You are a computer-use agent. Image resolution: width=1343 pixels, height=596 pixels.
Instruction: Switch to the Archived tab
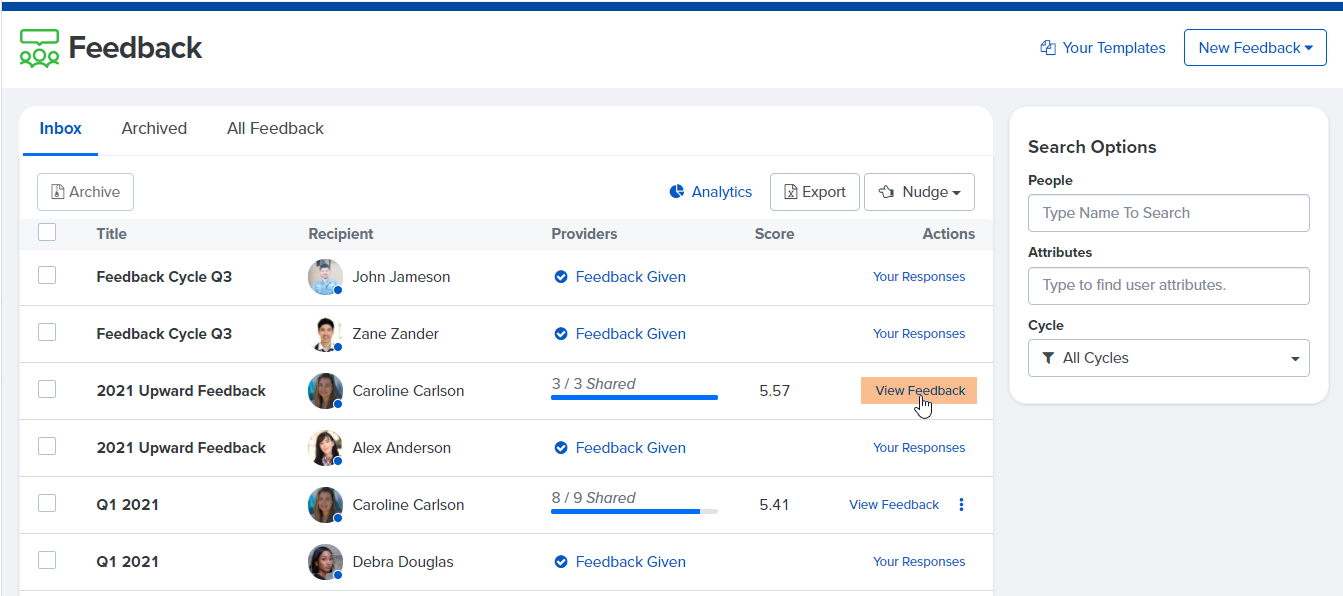[154, 128]
